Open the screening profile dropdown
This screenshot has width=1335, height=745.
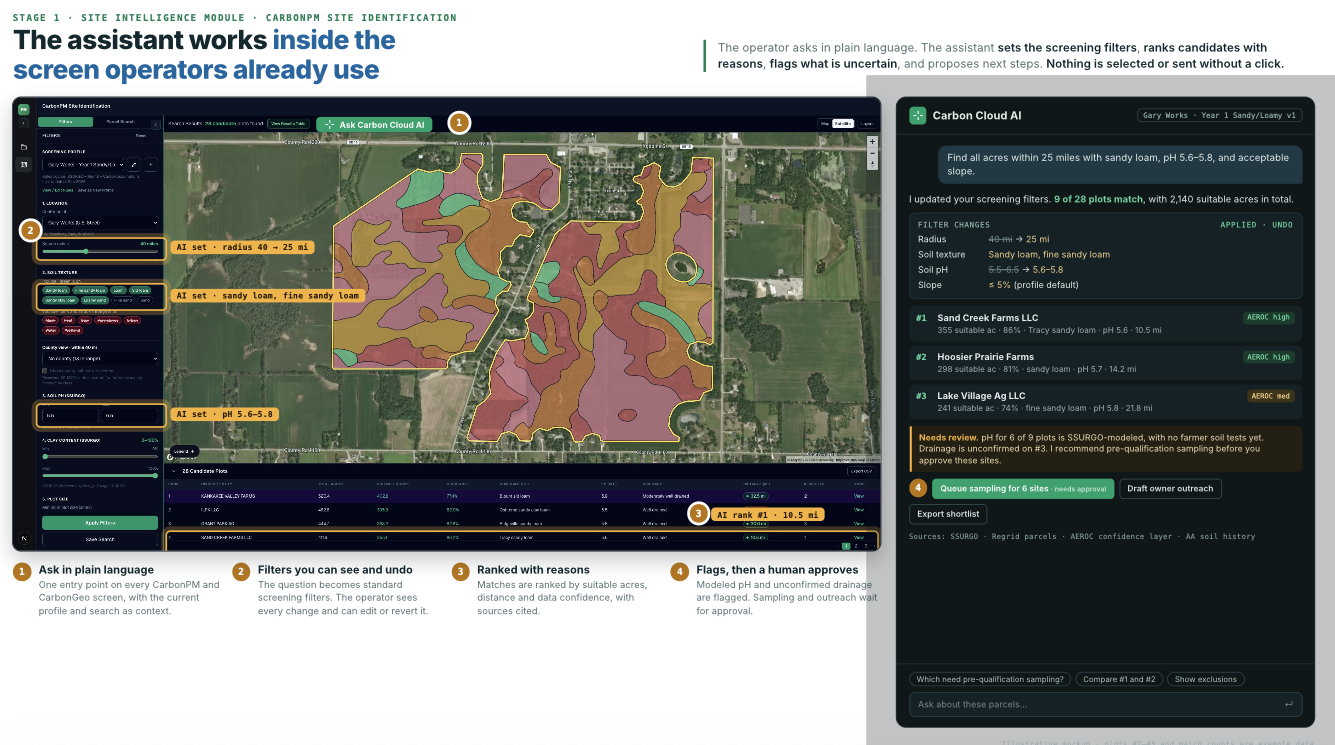click(x=83, y=163)
